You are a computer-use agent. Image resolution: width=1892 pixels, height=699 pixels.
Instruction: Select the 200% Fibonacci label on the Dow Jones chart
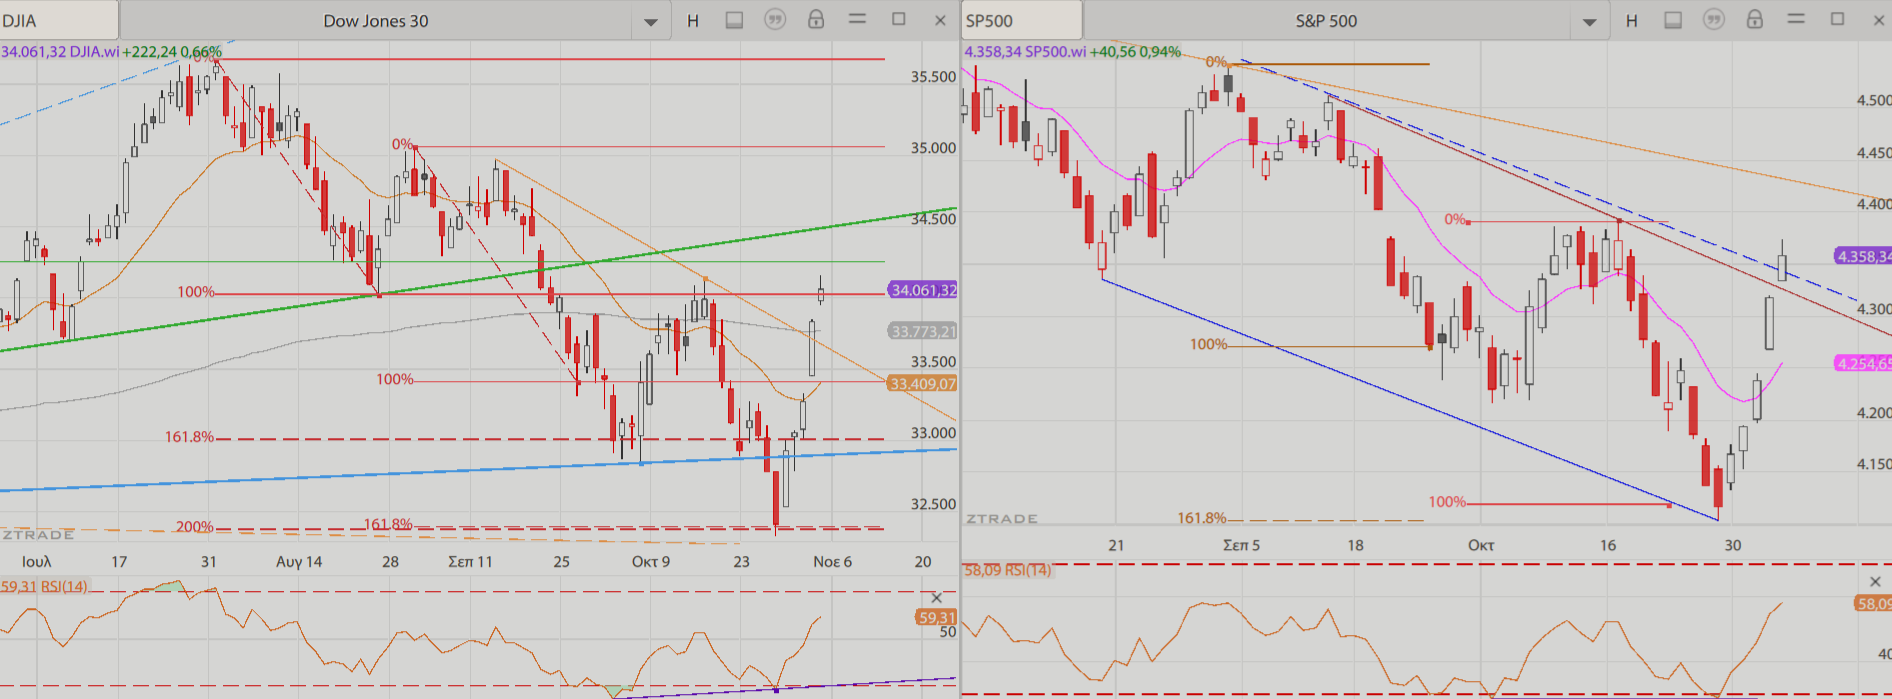coord(195,526)
